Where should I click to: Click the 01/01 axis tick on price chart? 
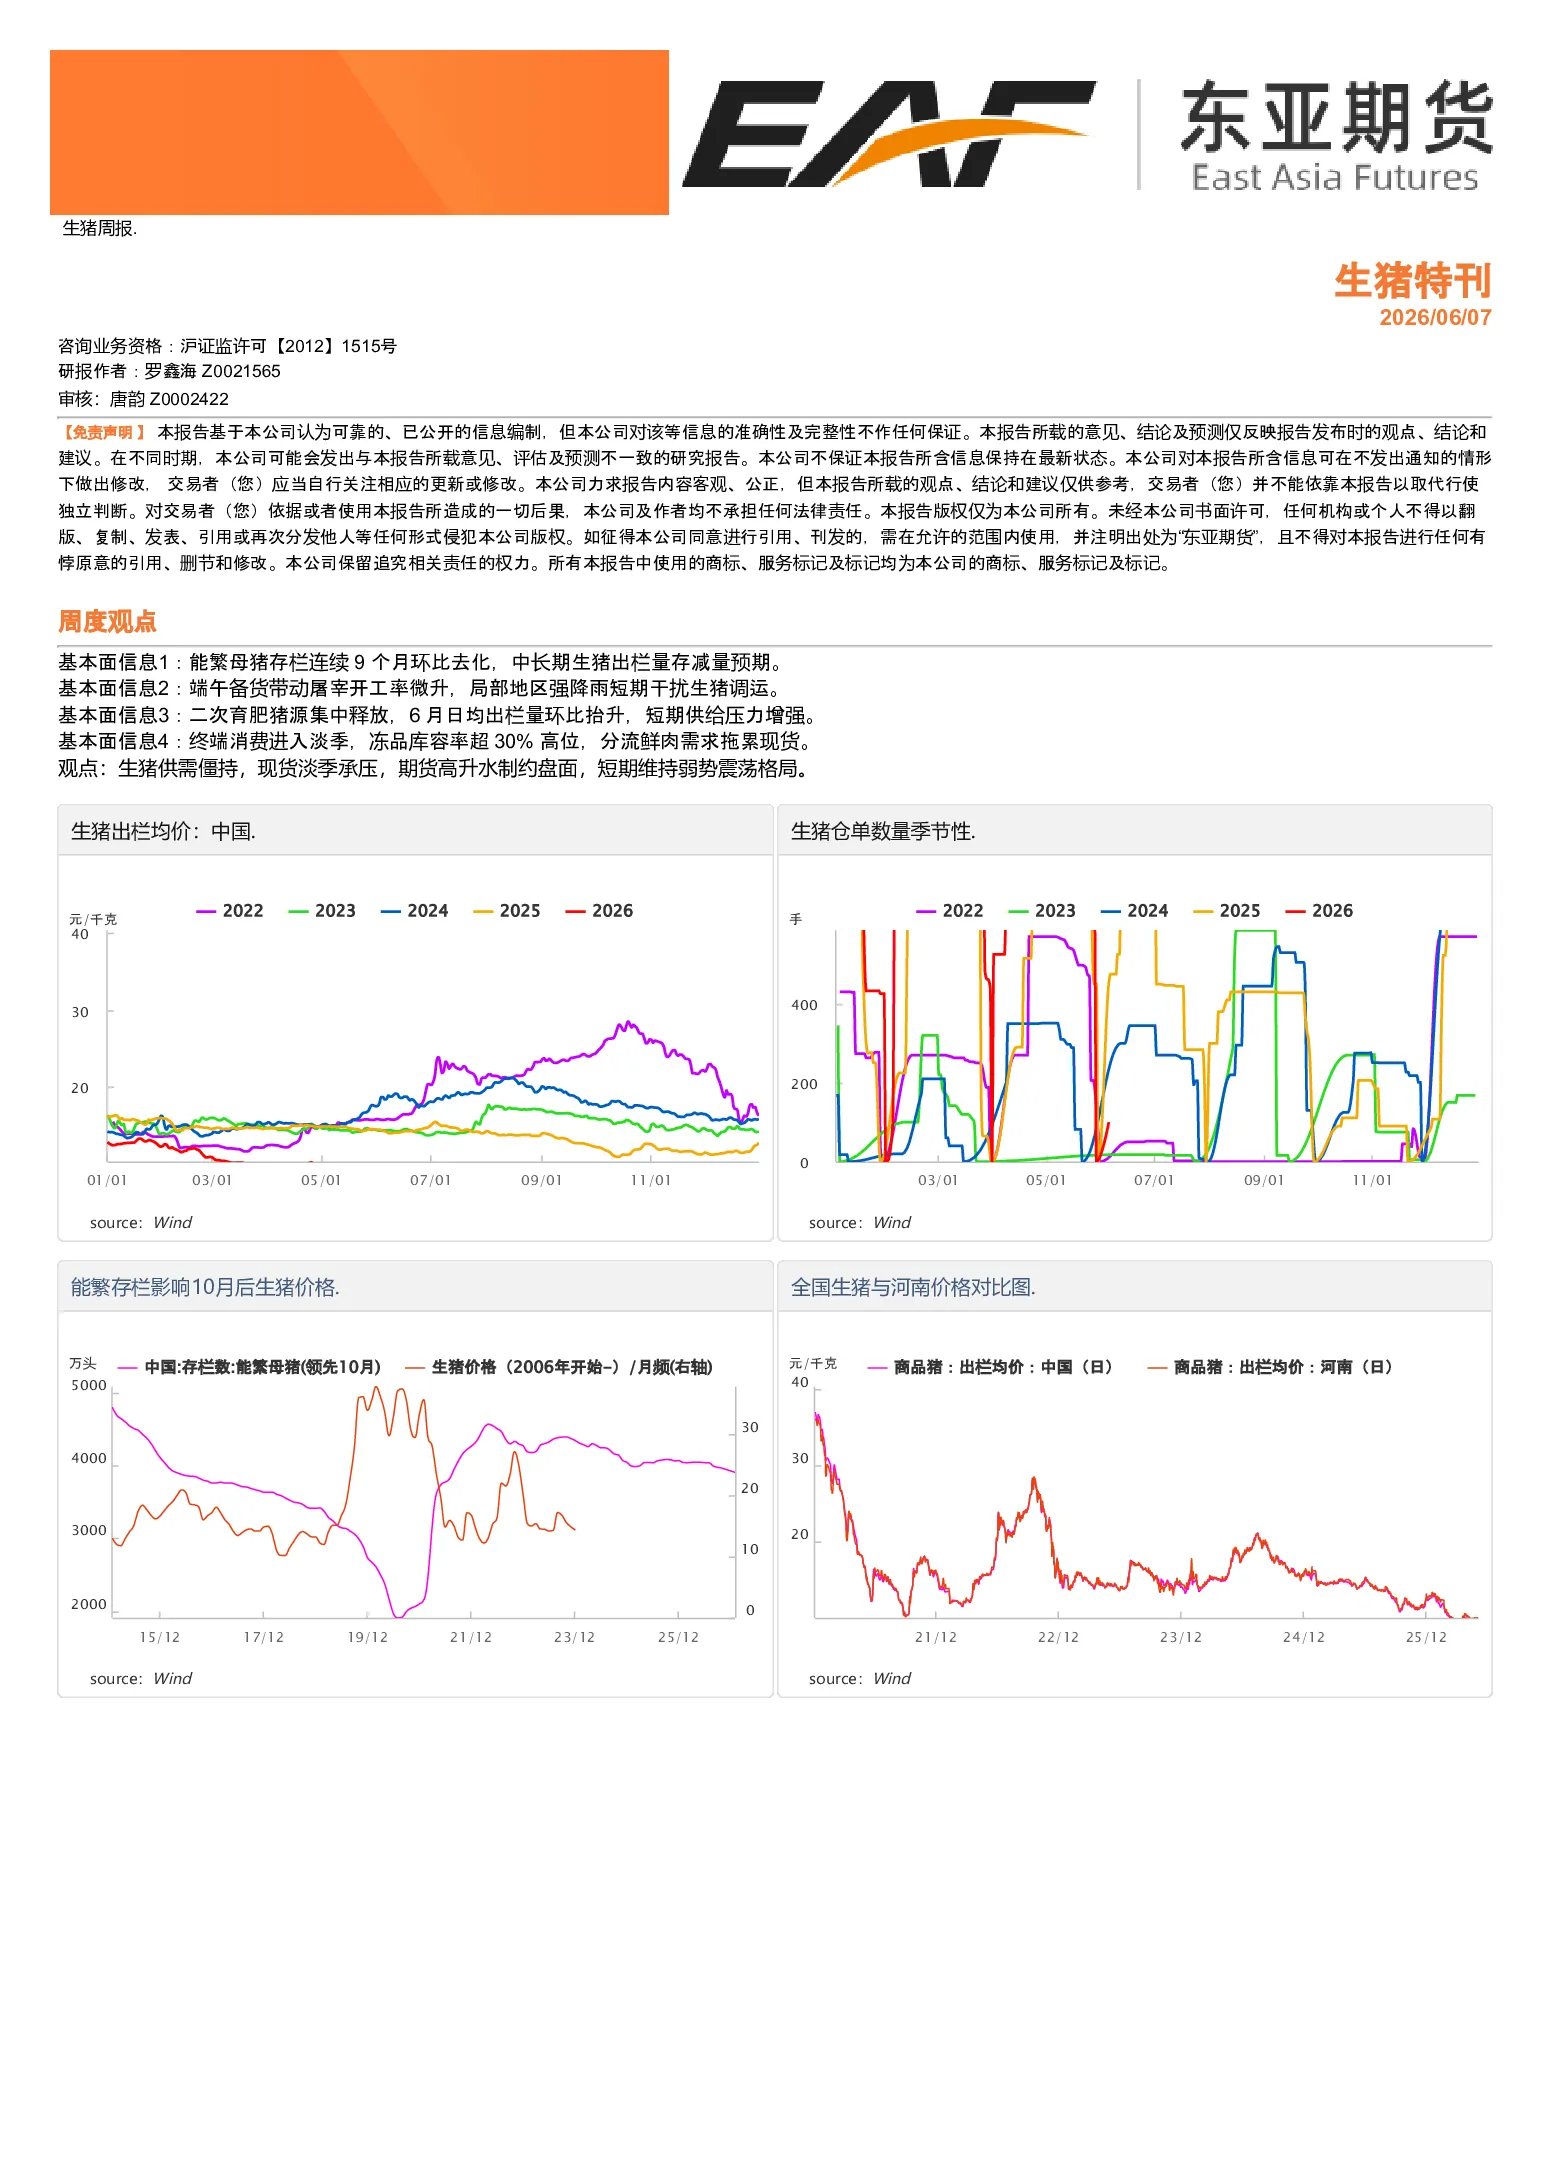click(107, 1181)
